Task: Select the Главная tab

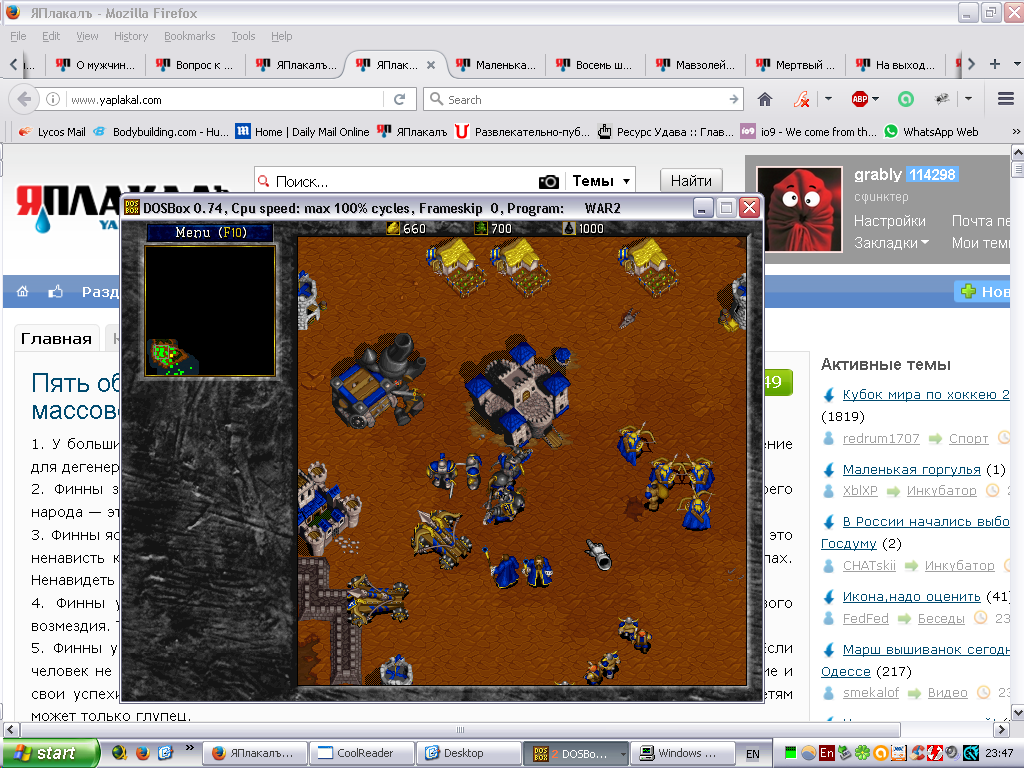Action: [56, 338]
